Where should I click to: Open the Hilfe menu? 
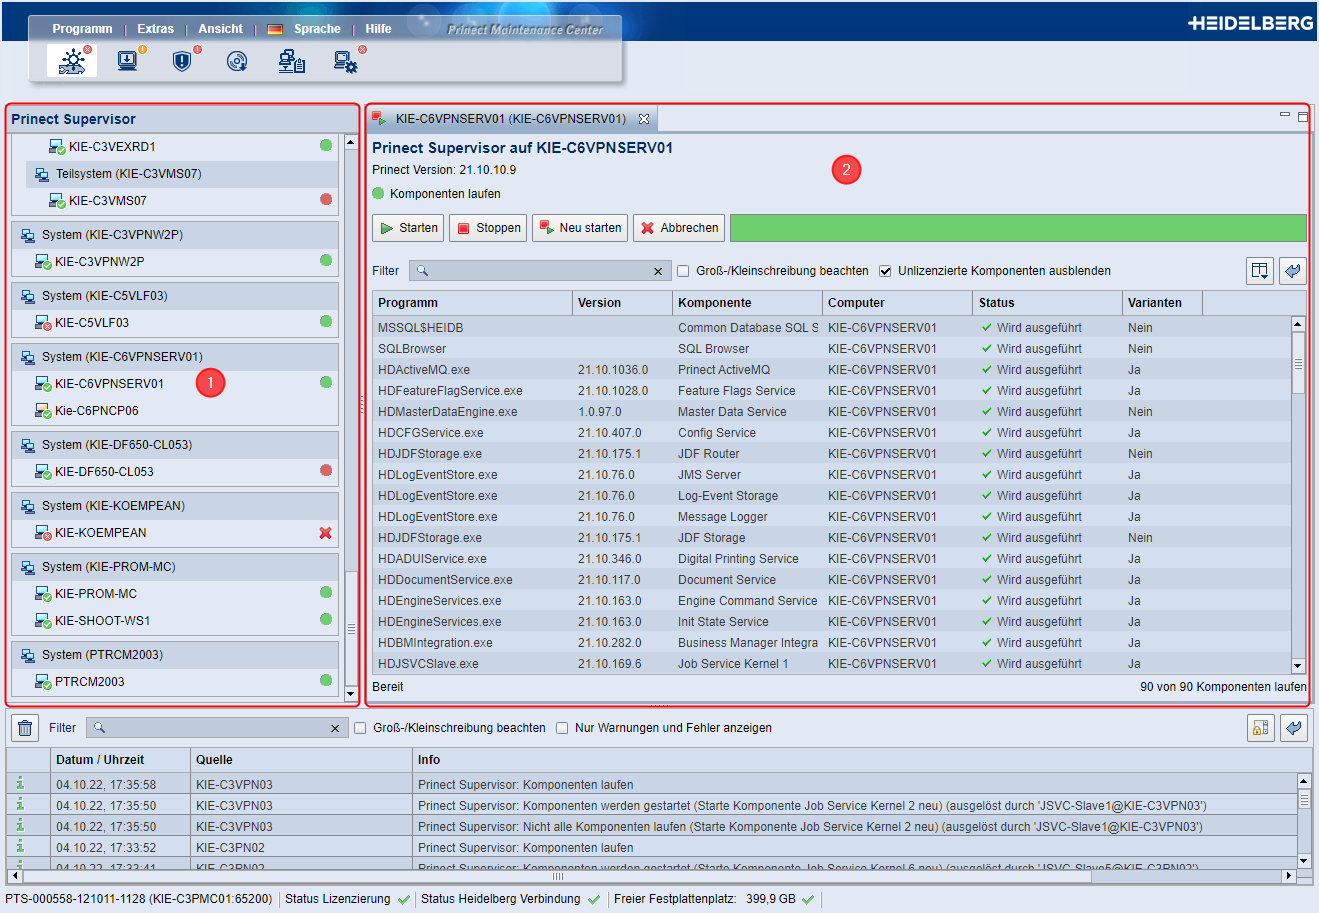point(378,29)
